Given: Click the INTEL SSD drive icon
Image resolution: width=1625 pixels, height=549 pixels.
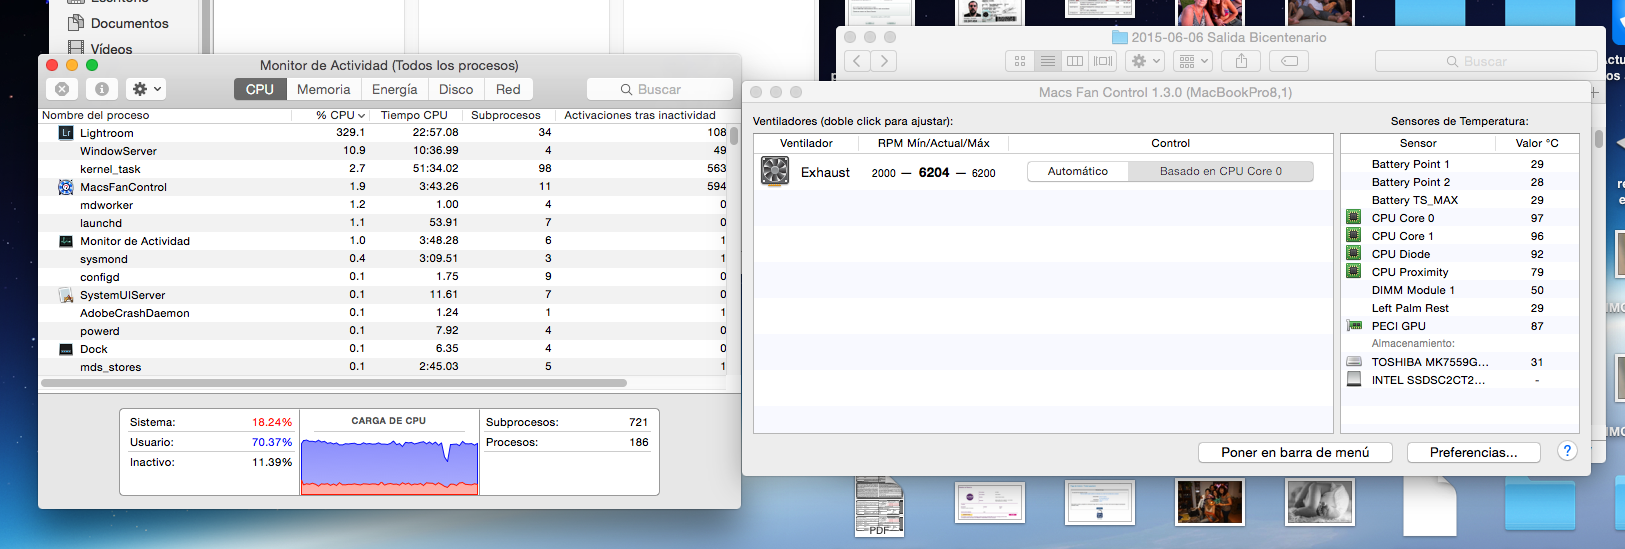Looking at the screenshot, I should 1354,379.
